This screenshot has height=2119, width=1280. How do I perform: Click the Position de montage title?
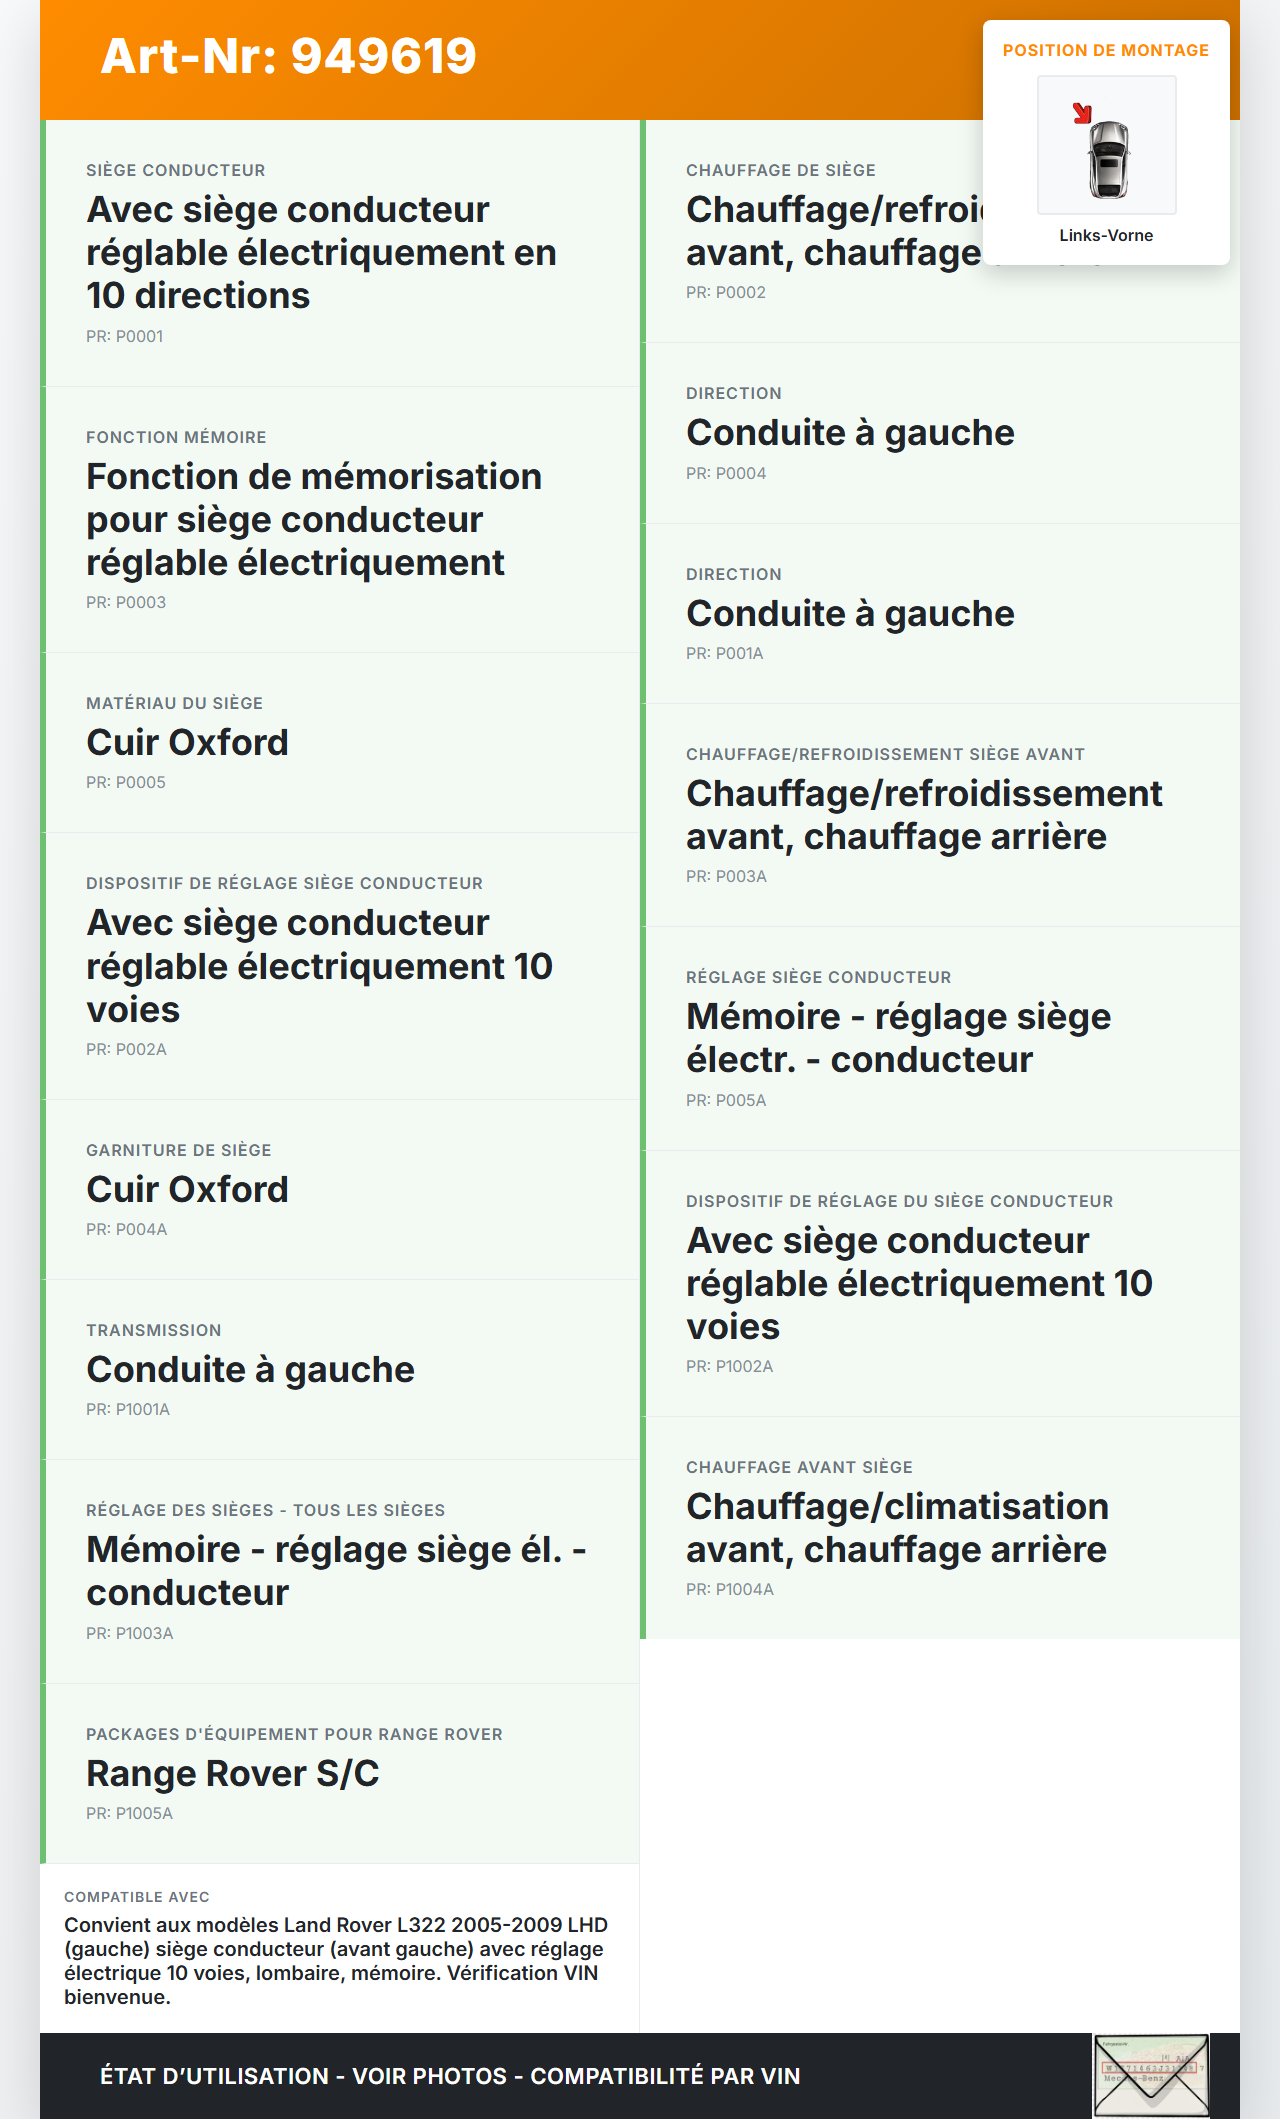[1105, 50]
